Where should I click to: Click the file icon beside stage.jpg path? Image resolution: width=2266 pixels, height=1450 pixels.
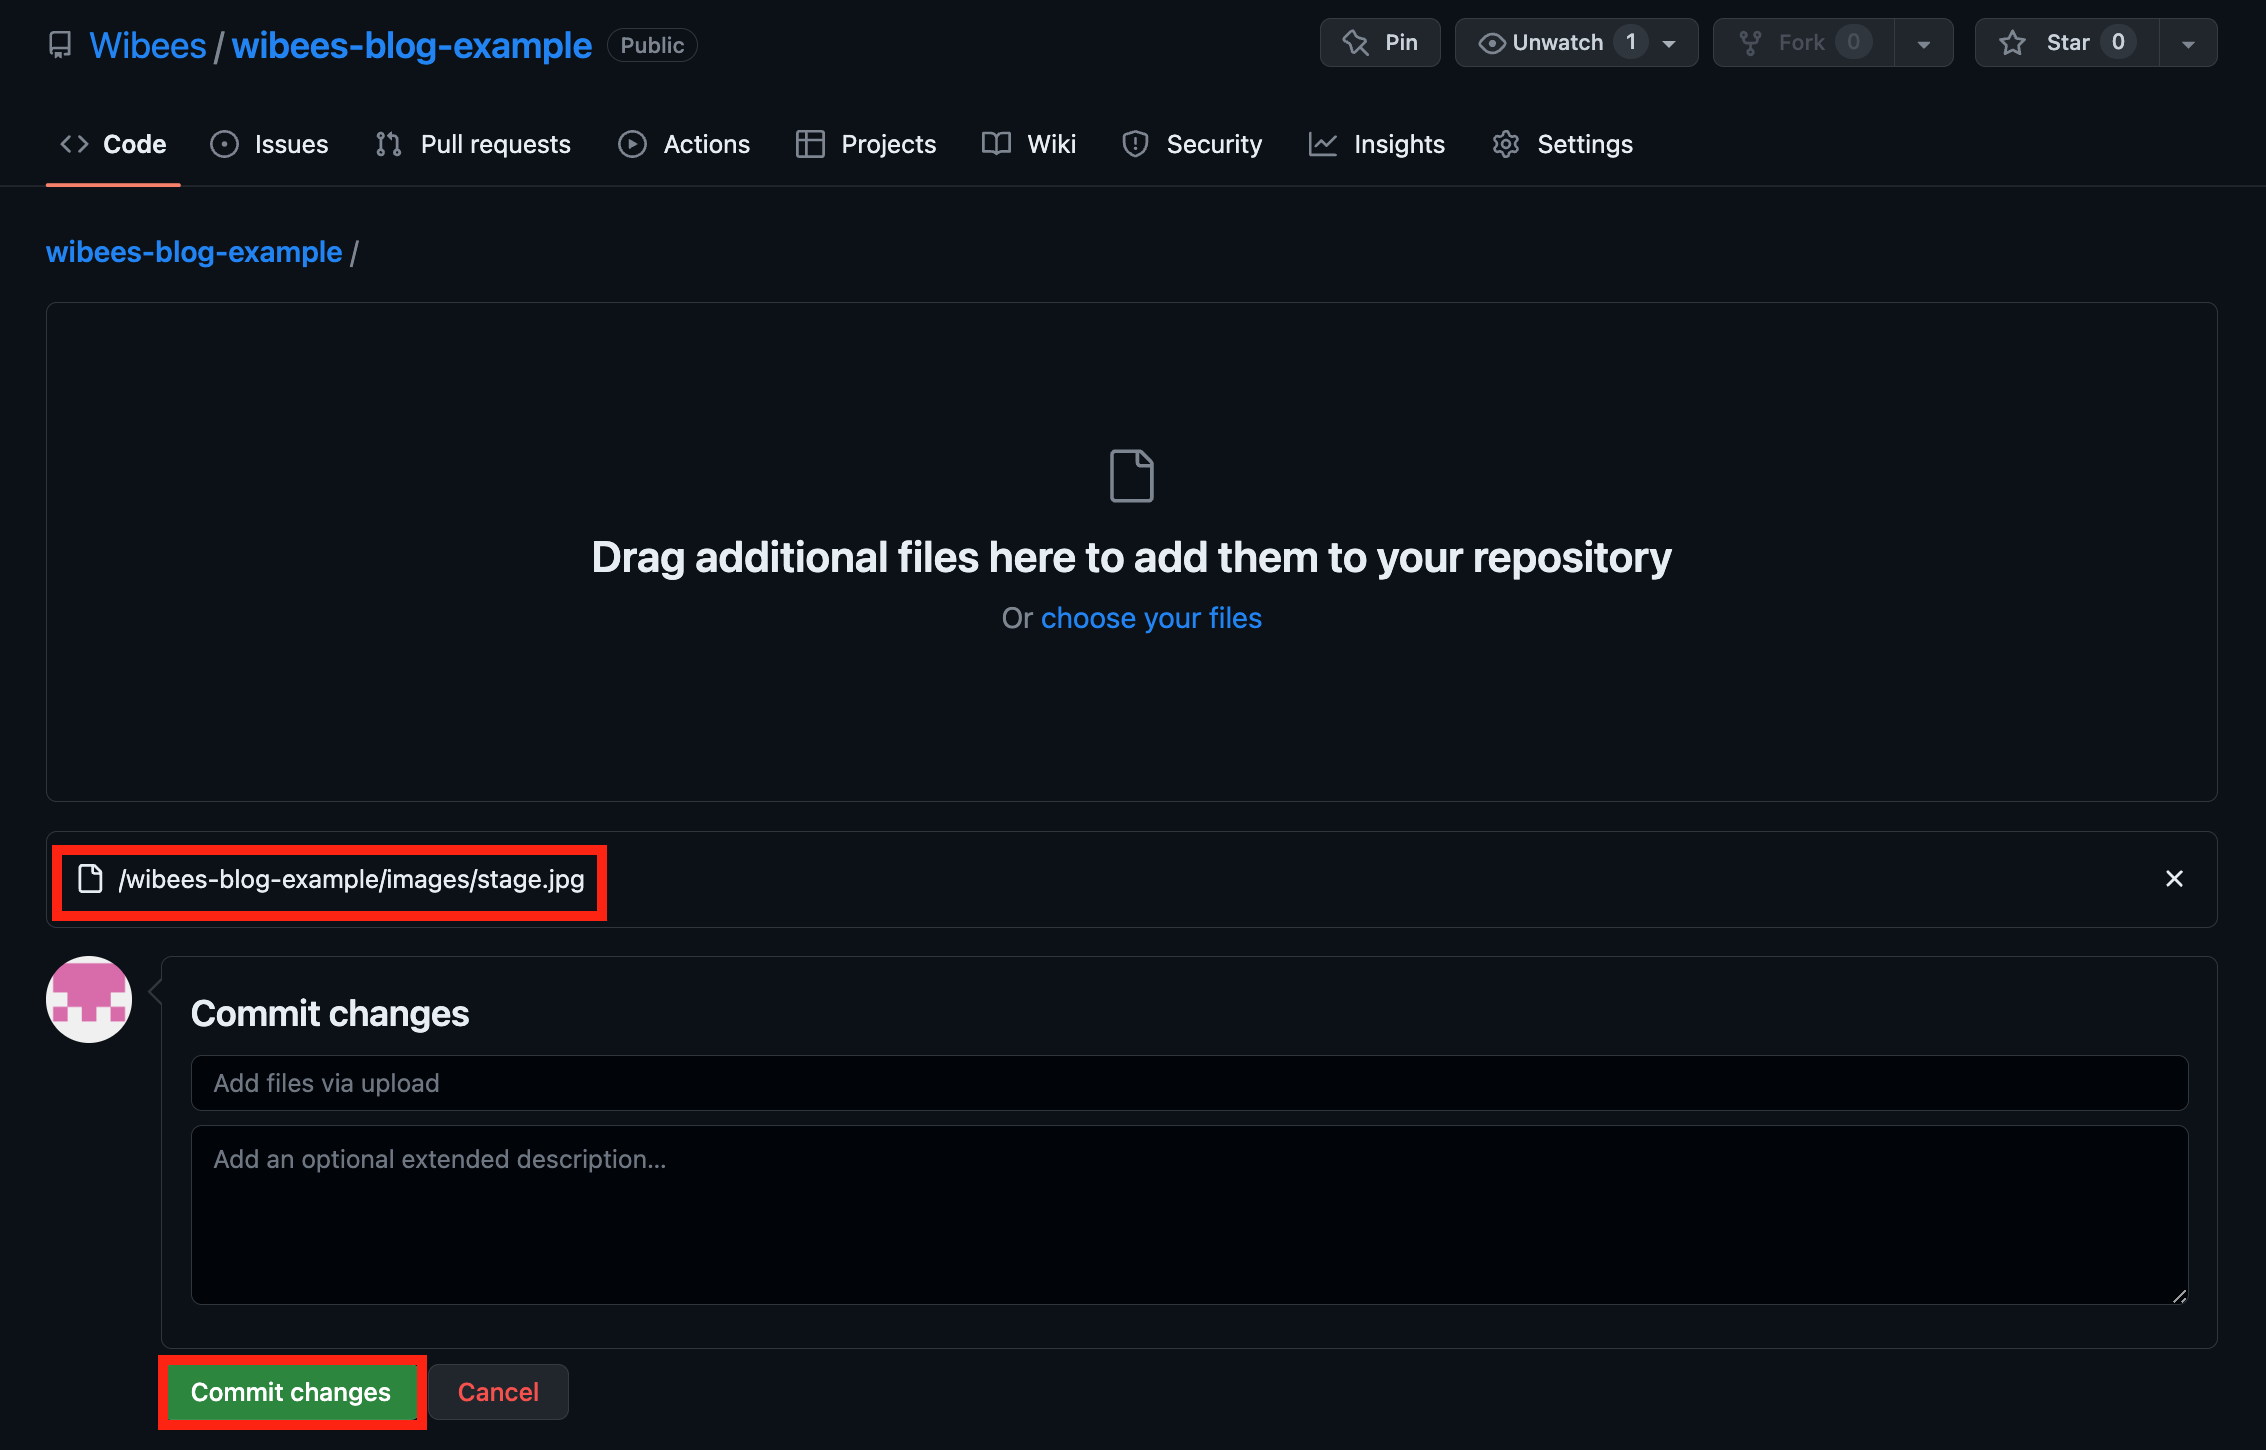point(91,879)
